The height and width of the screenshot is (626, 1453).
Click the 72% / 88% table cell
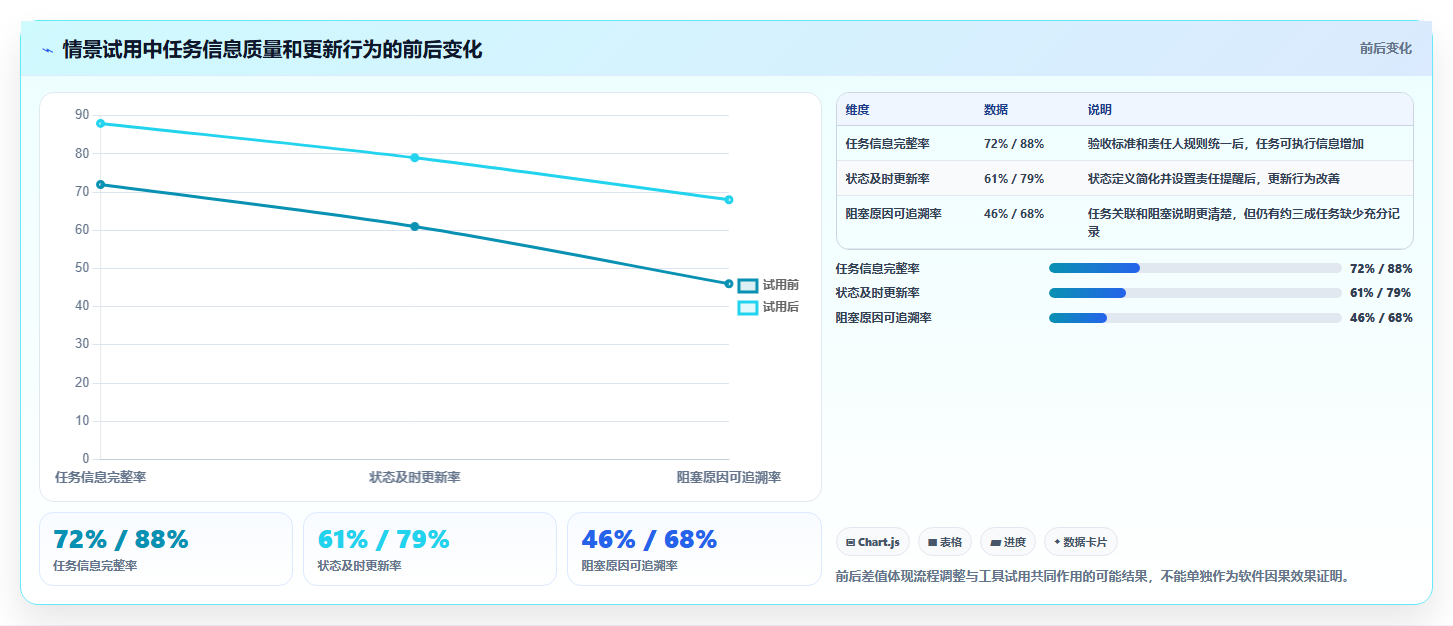click(x=1014, y=144)
